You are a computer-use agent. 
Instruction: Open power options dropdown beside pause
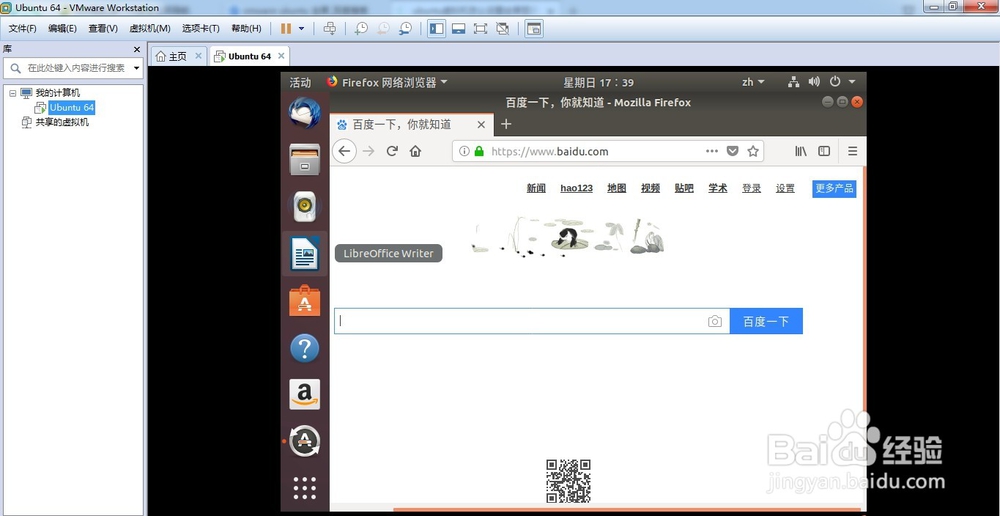point(302,29)
